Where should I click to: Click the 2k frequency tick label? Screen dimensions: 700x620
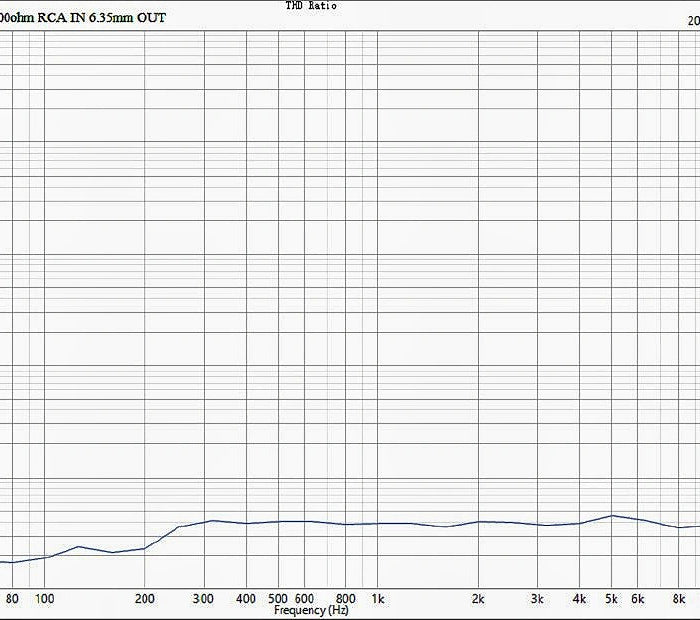pos(479,599)
